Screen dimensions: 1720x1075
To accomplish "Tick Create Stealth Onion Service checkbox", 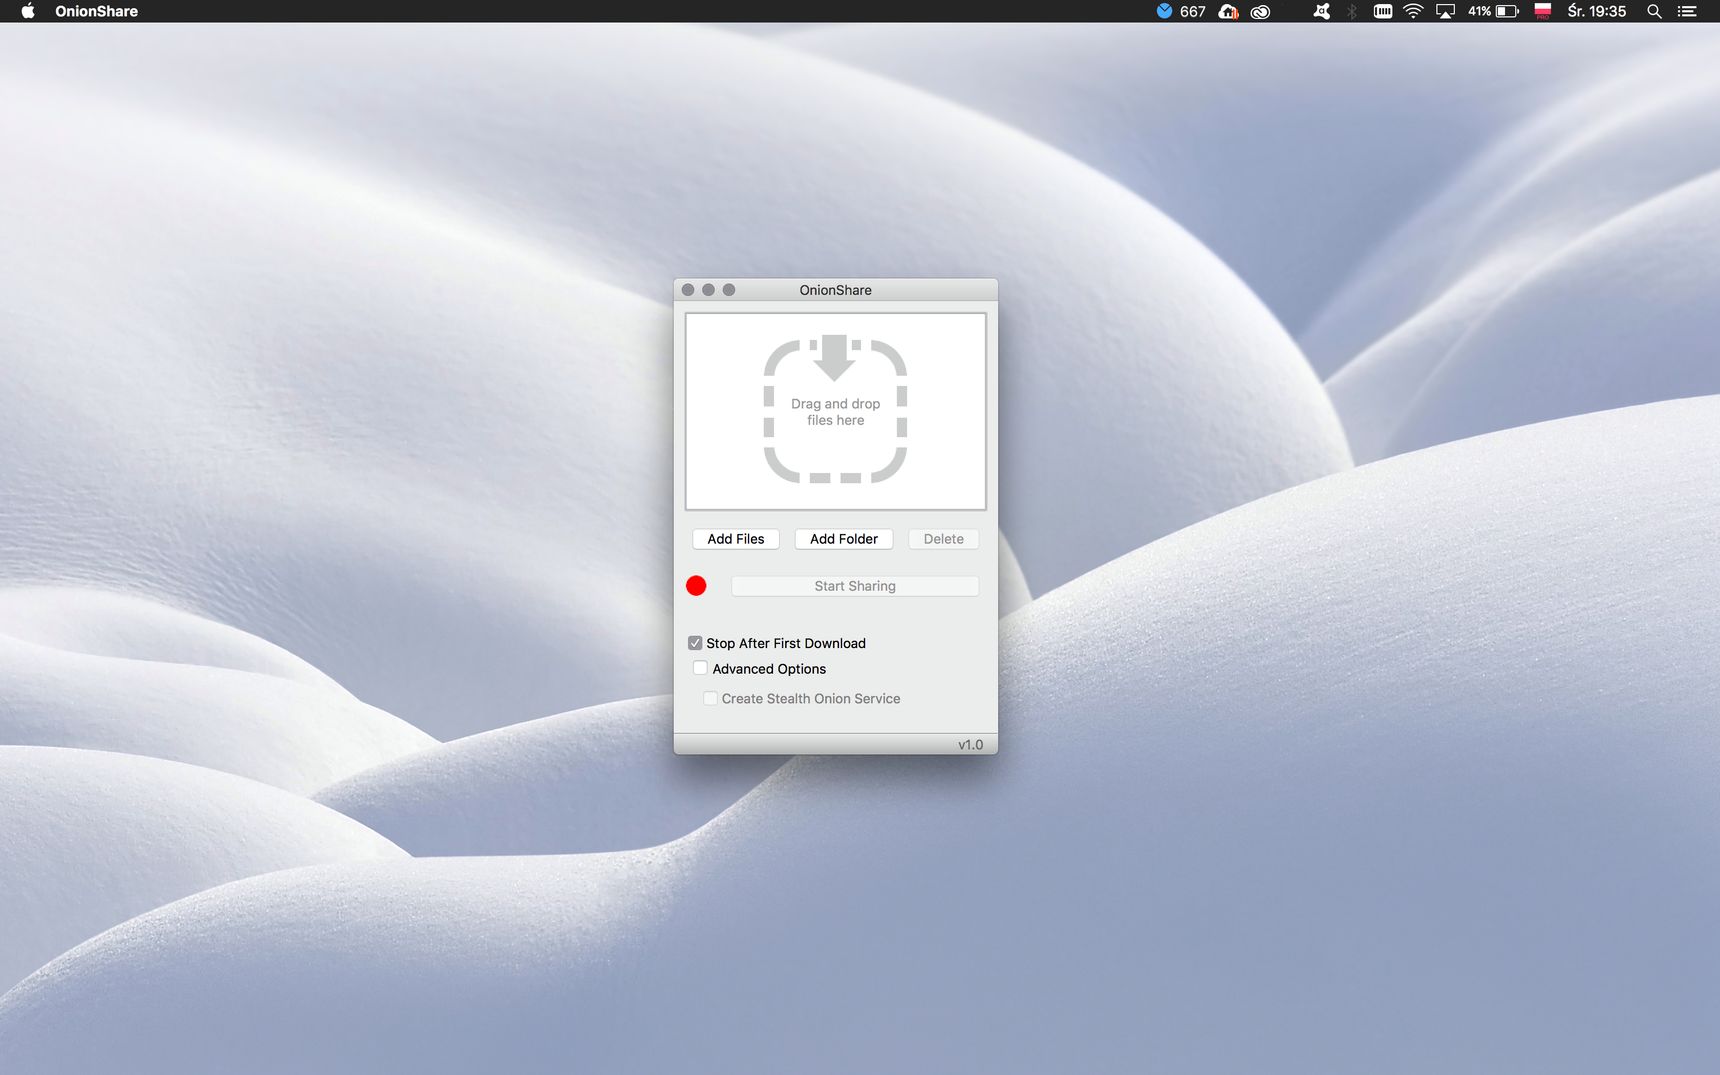I will coord(710,698).
